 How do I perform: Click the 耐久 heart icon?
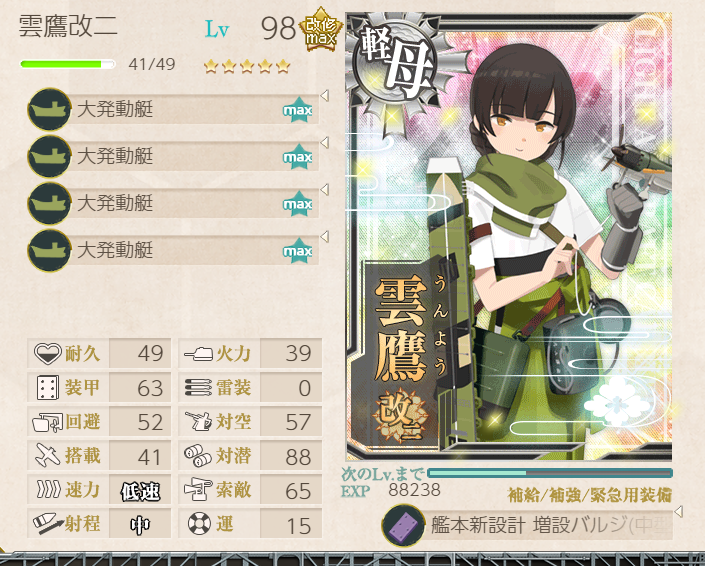point(48,353)
